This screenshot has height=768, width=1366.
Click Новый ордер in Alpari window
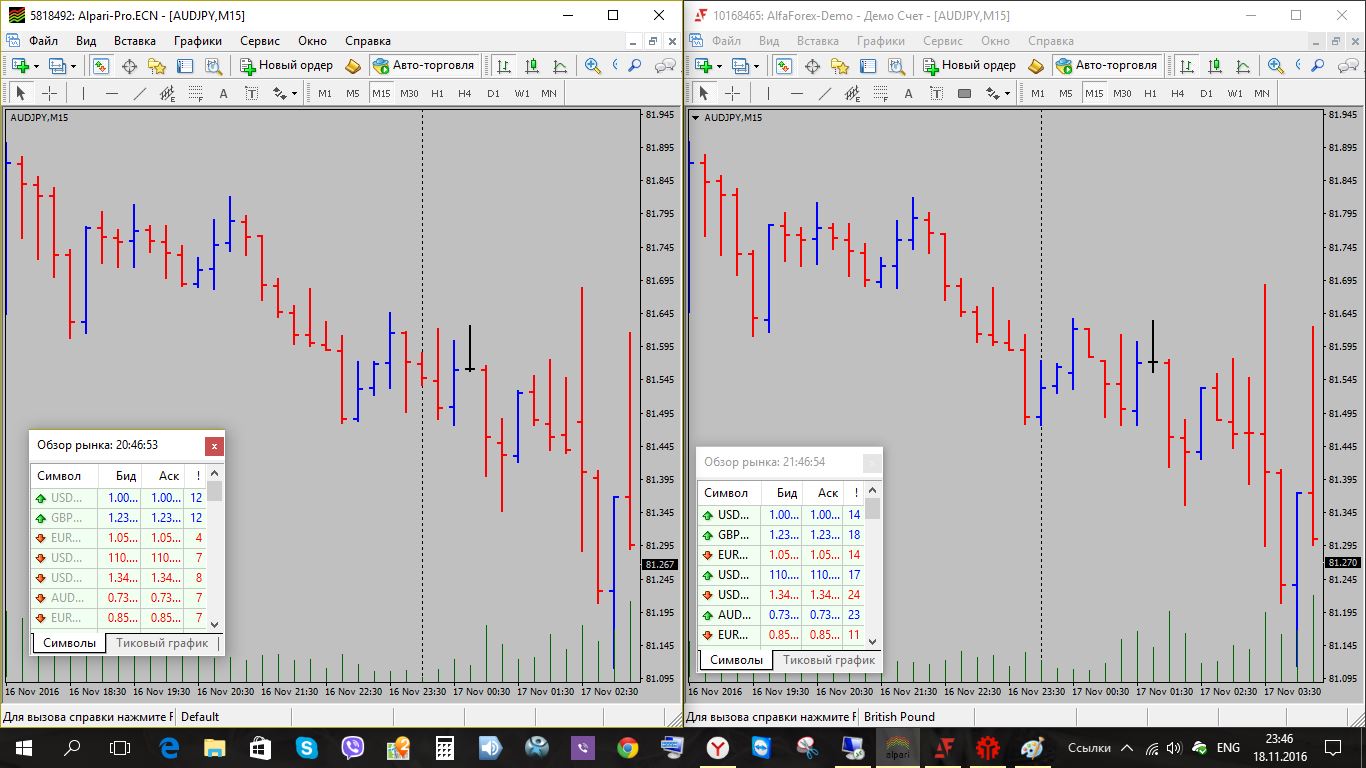286,65
